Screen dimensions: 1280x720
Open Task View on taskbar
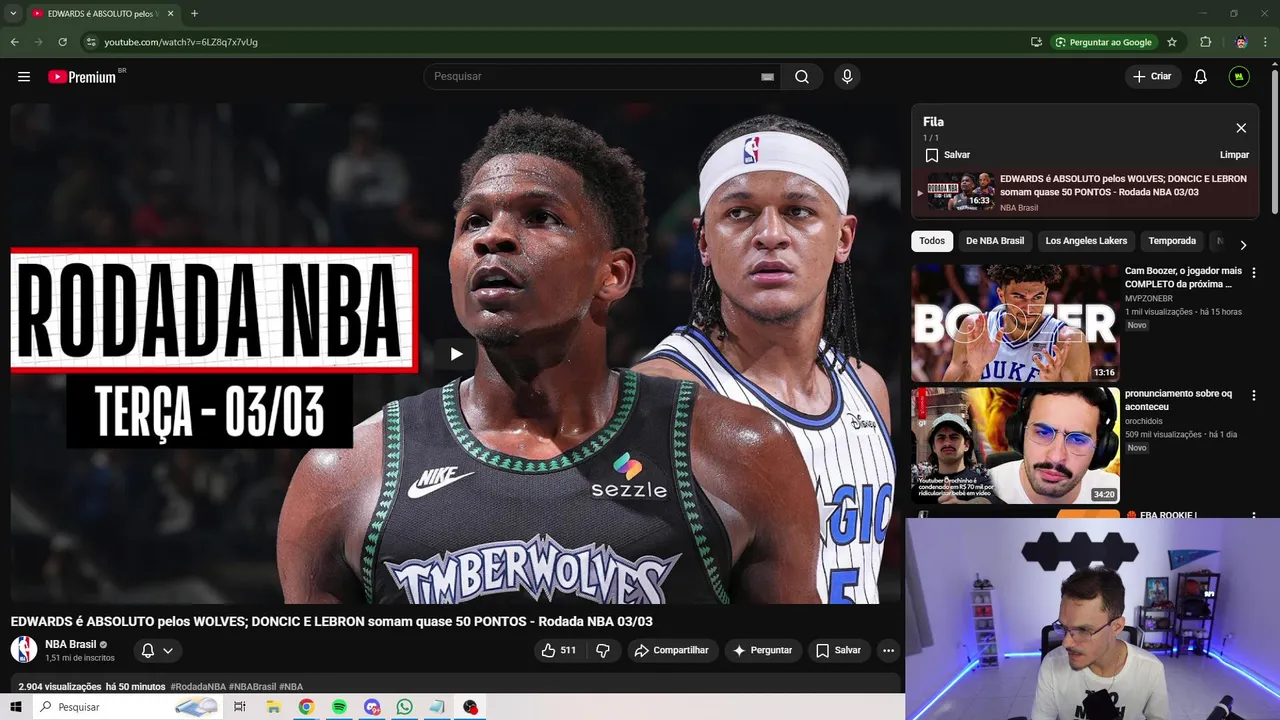click(239, 707)
